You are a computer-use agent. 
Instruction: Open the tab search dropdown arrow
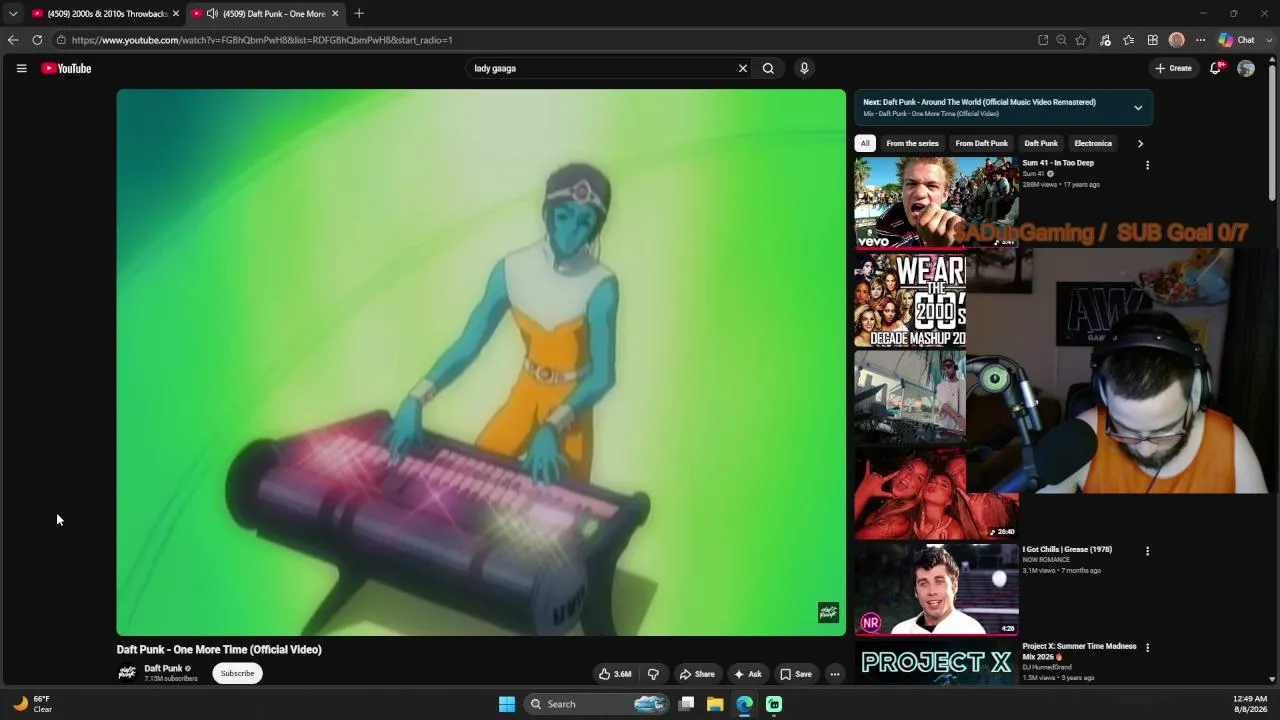click(x=12, y=14)
